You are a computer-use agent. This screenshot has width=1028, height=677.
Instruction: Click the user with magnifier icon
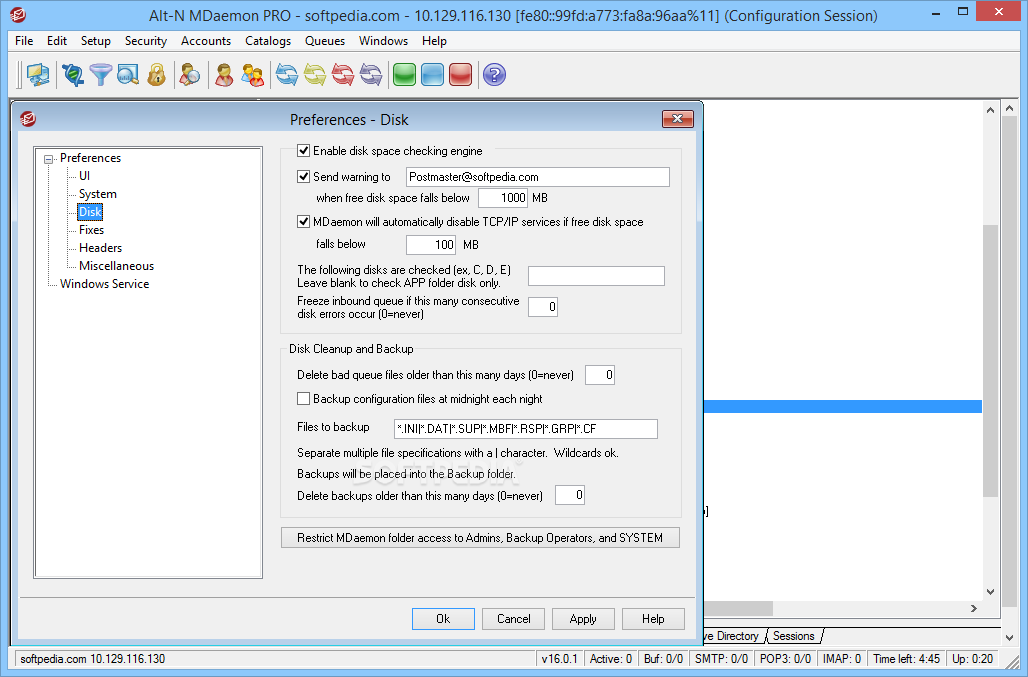click(x=189, y=75)
